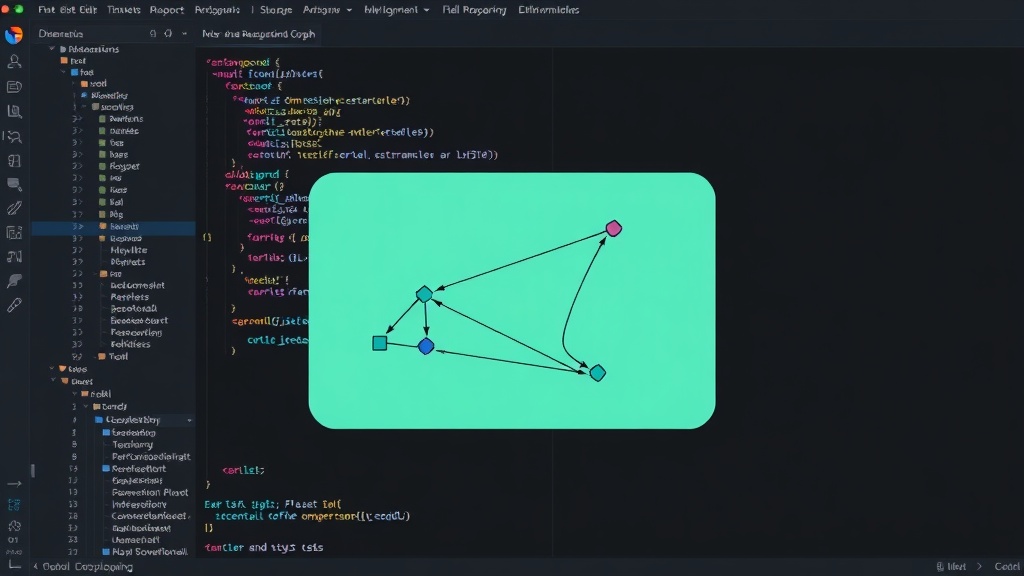Open the Artogare dropdown in menu bar
1024x576 pixels.
(327, 10)
